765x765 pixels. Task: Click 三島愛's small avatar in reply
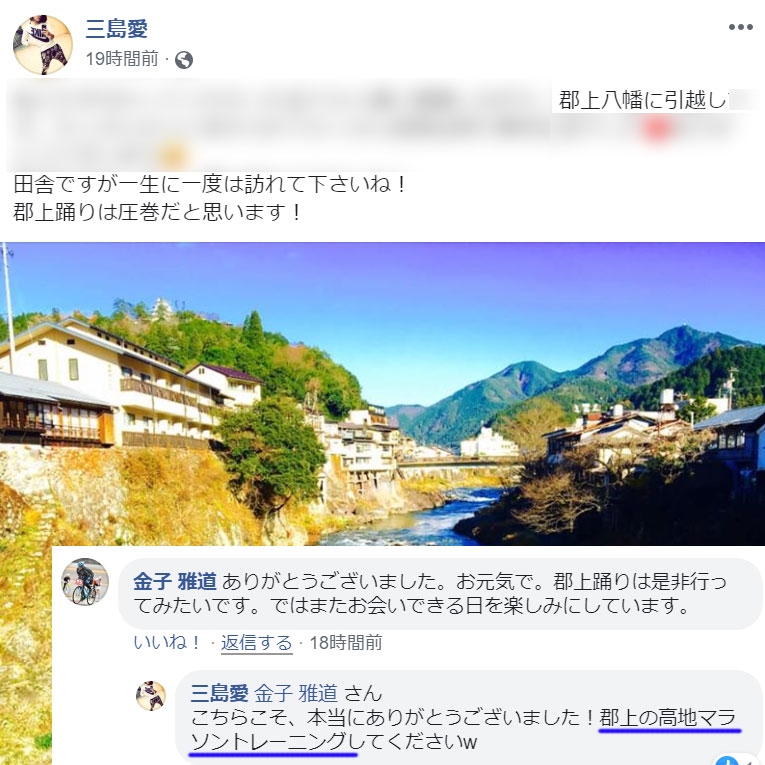coord(151,696)
